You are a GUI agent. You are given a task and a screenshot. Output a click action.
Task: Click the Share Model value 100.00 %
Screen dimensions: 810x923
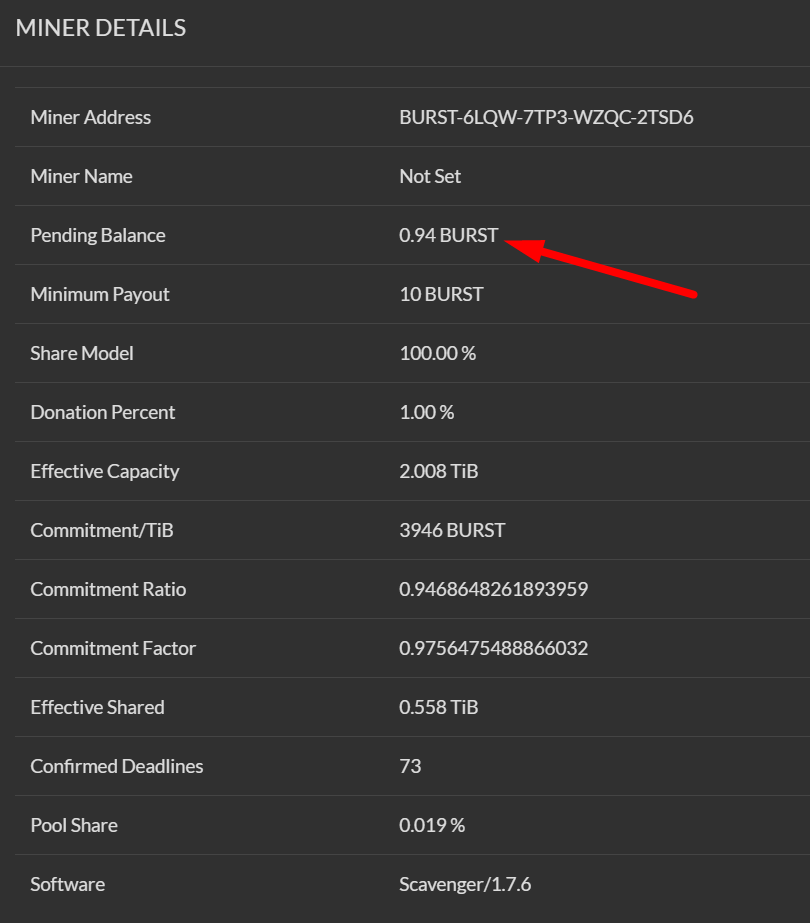pyautogui.click(x=437, y=353)
